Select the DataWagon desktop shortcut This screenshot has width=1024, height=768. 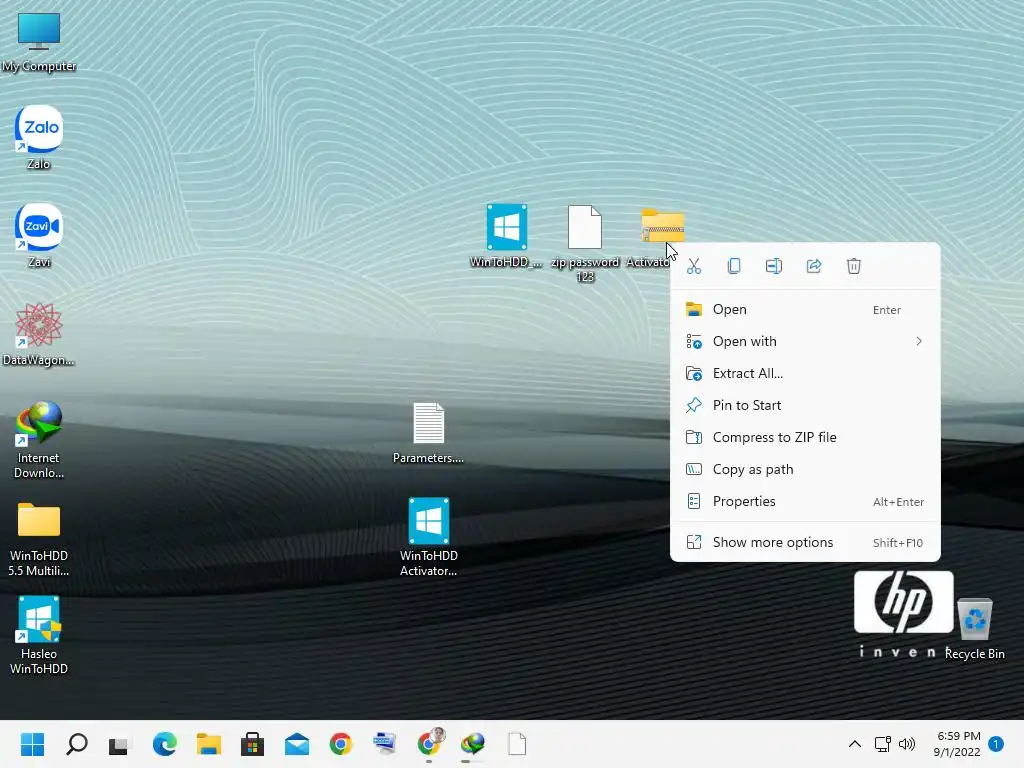(39, 334)
